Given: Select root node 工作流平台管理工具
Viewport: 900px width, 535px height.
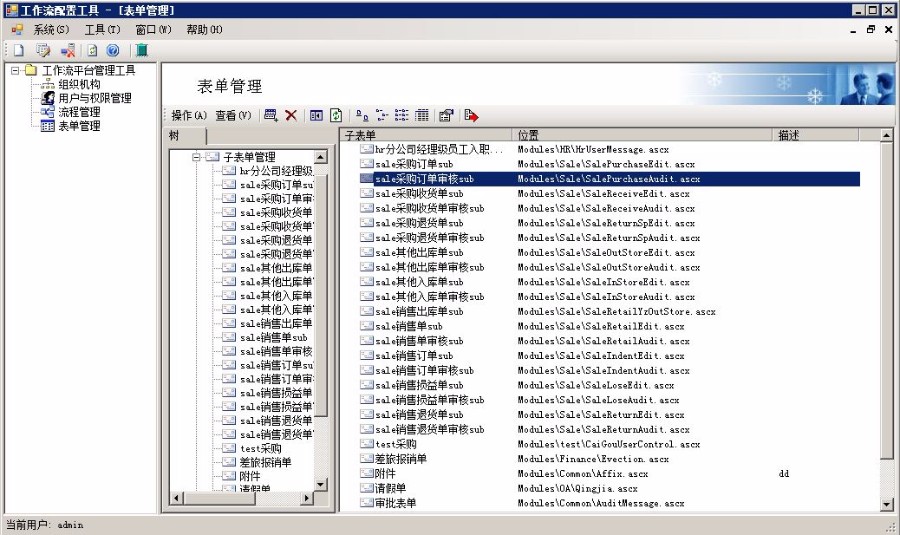Looking at the screenshot, I should (89, 70).
